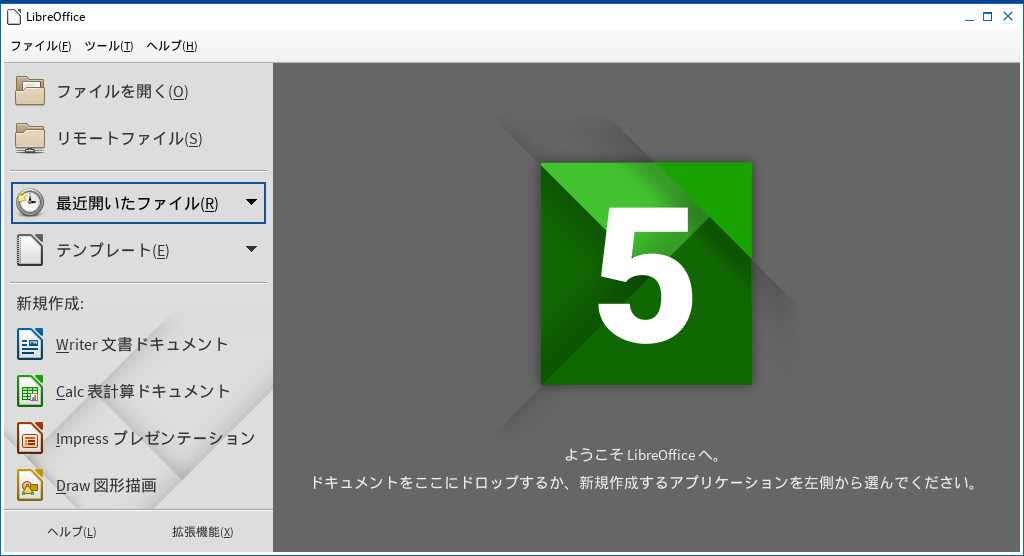Create a new Draw 図形描画

106,485
